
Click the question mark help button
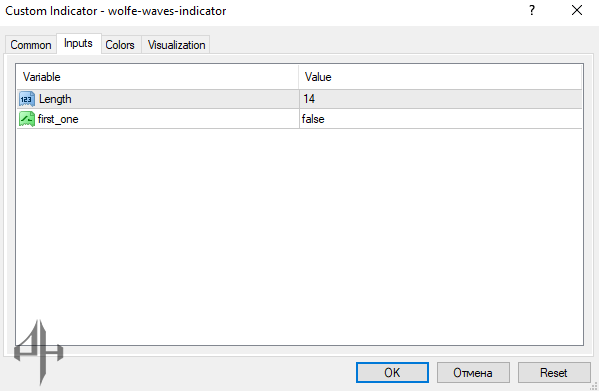point(532,10)
